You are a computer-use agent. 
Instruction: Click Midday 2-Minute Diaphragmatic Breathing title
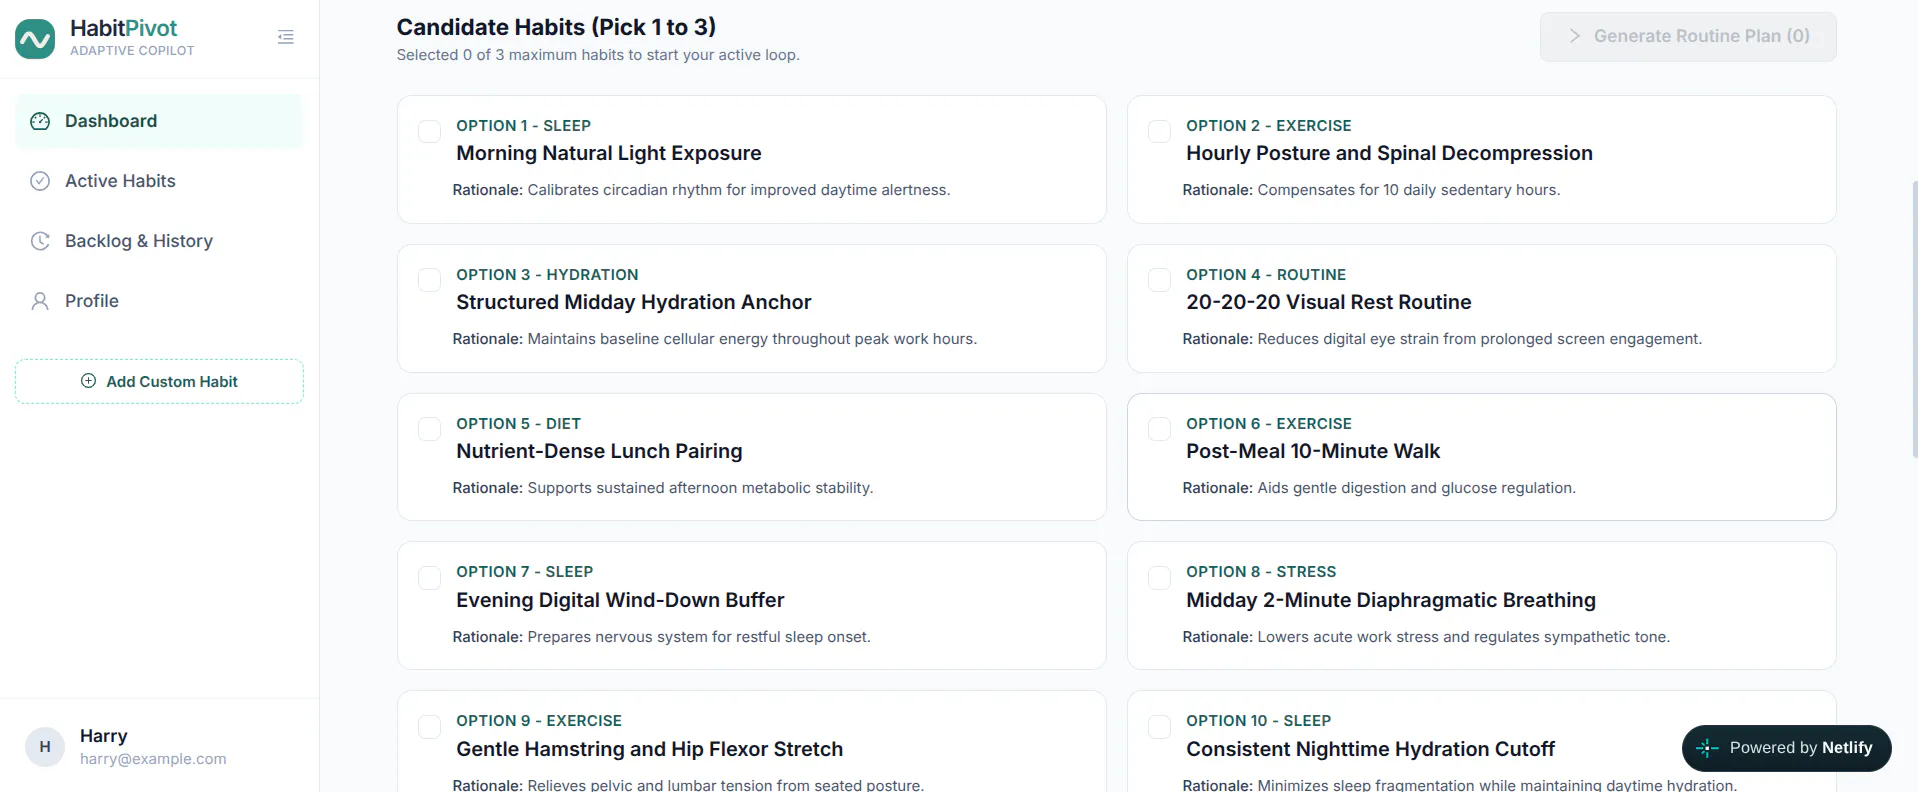click(x=1391, y=600)
